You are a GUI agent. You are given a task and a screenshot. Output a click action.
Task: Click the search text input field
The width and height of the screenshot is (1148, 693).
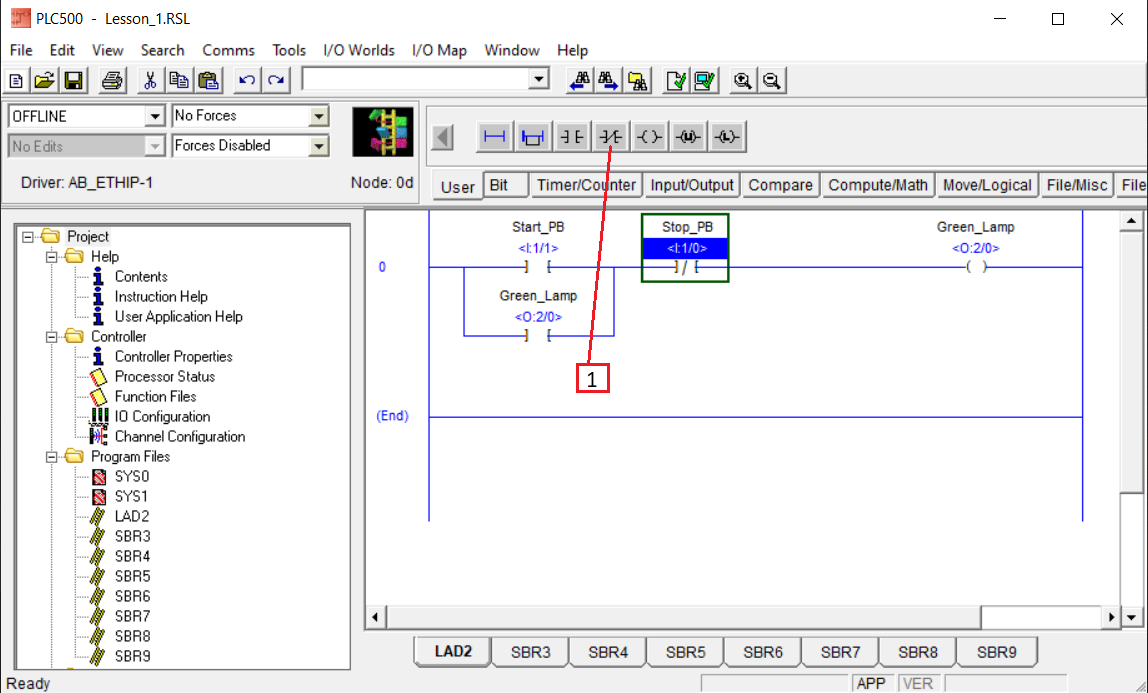click(416, 79)
